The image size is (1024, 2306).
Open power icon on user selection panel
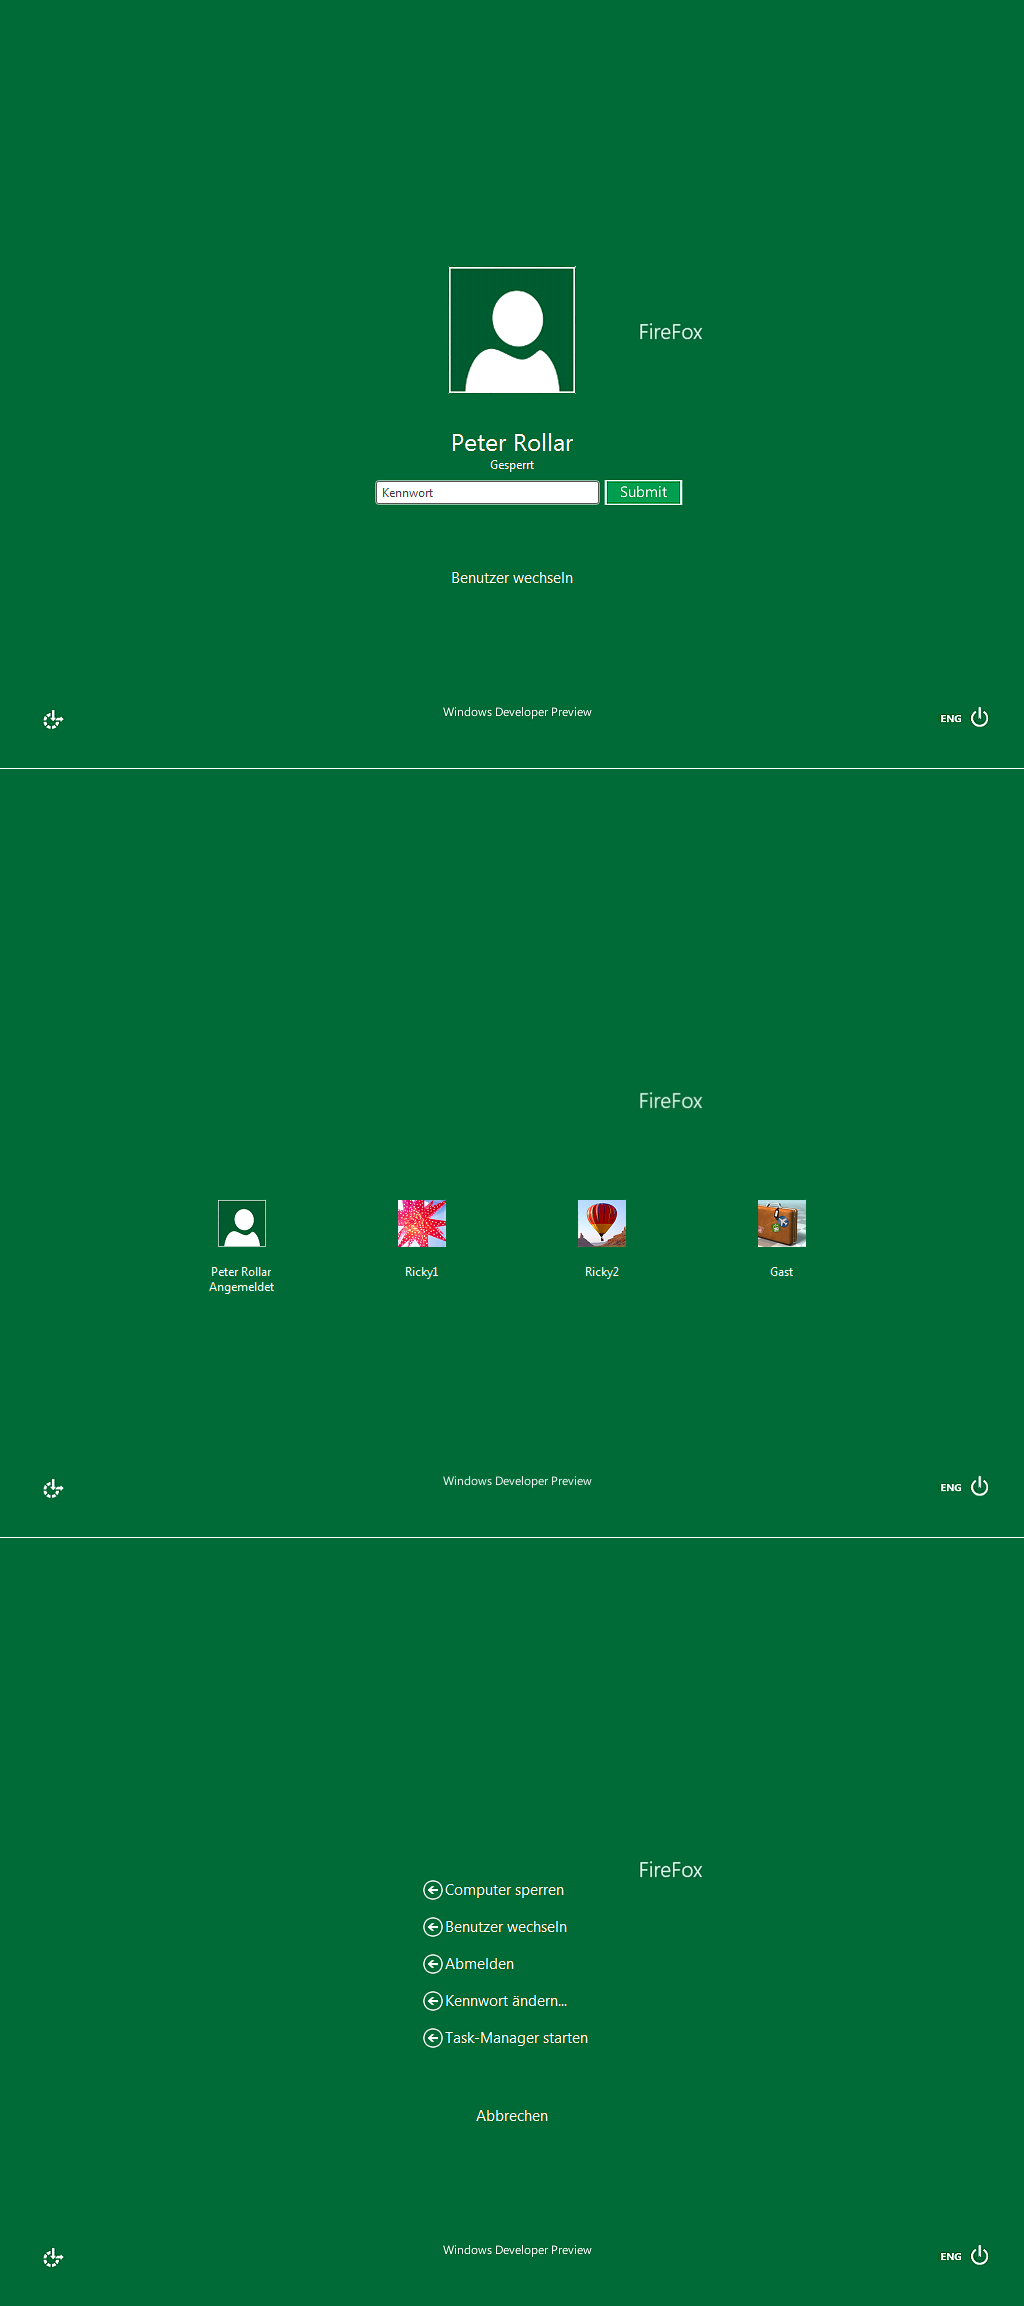pyautogui.click(x=980, y=1486)
